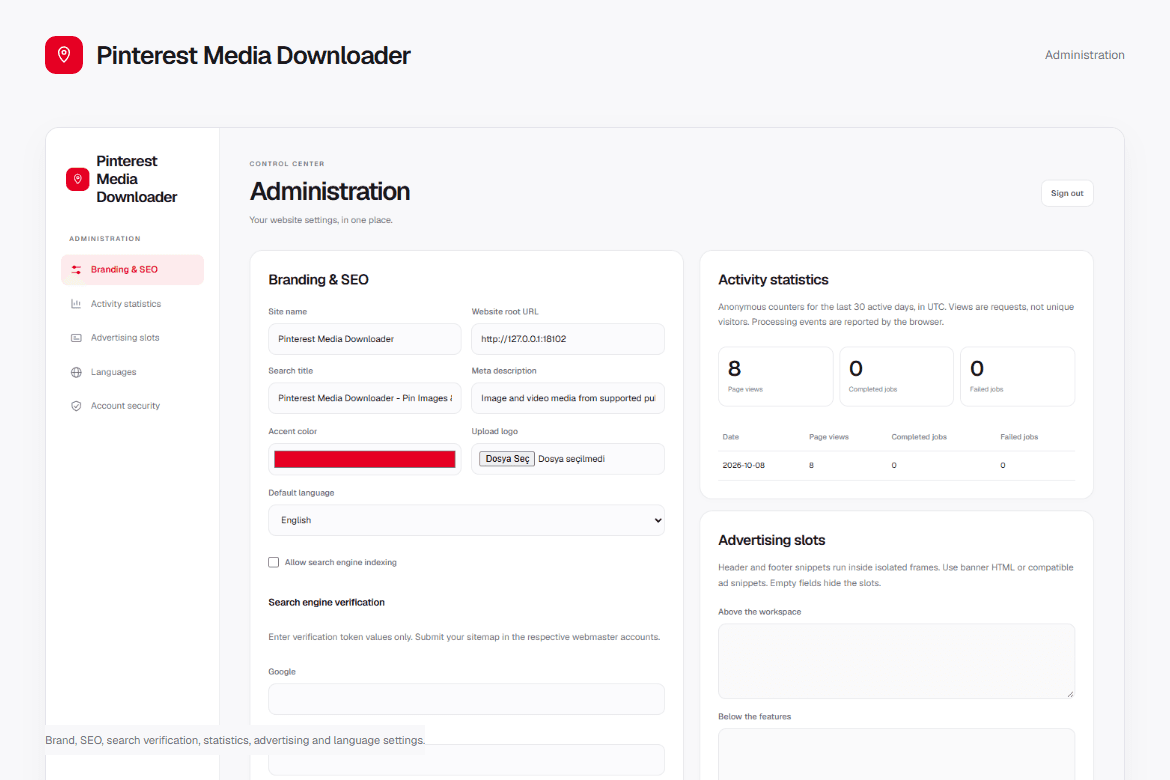Screen dimensions: 1170x780
Task: Open Branding & SEO section
Action: pyautogui.click(x=132, y=269)
